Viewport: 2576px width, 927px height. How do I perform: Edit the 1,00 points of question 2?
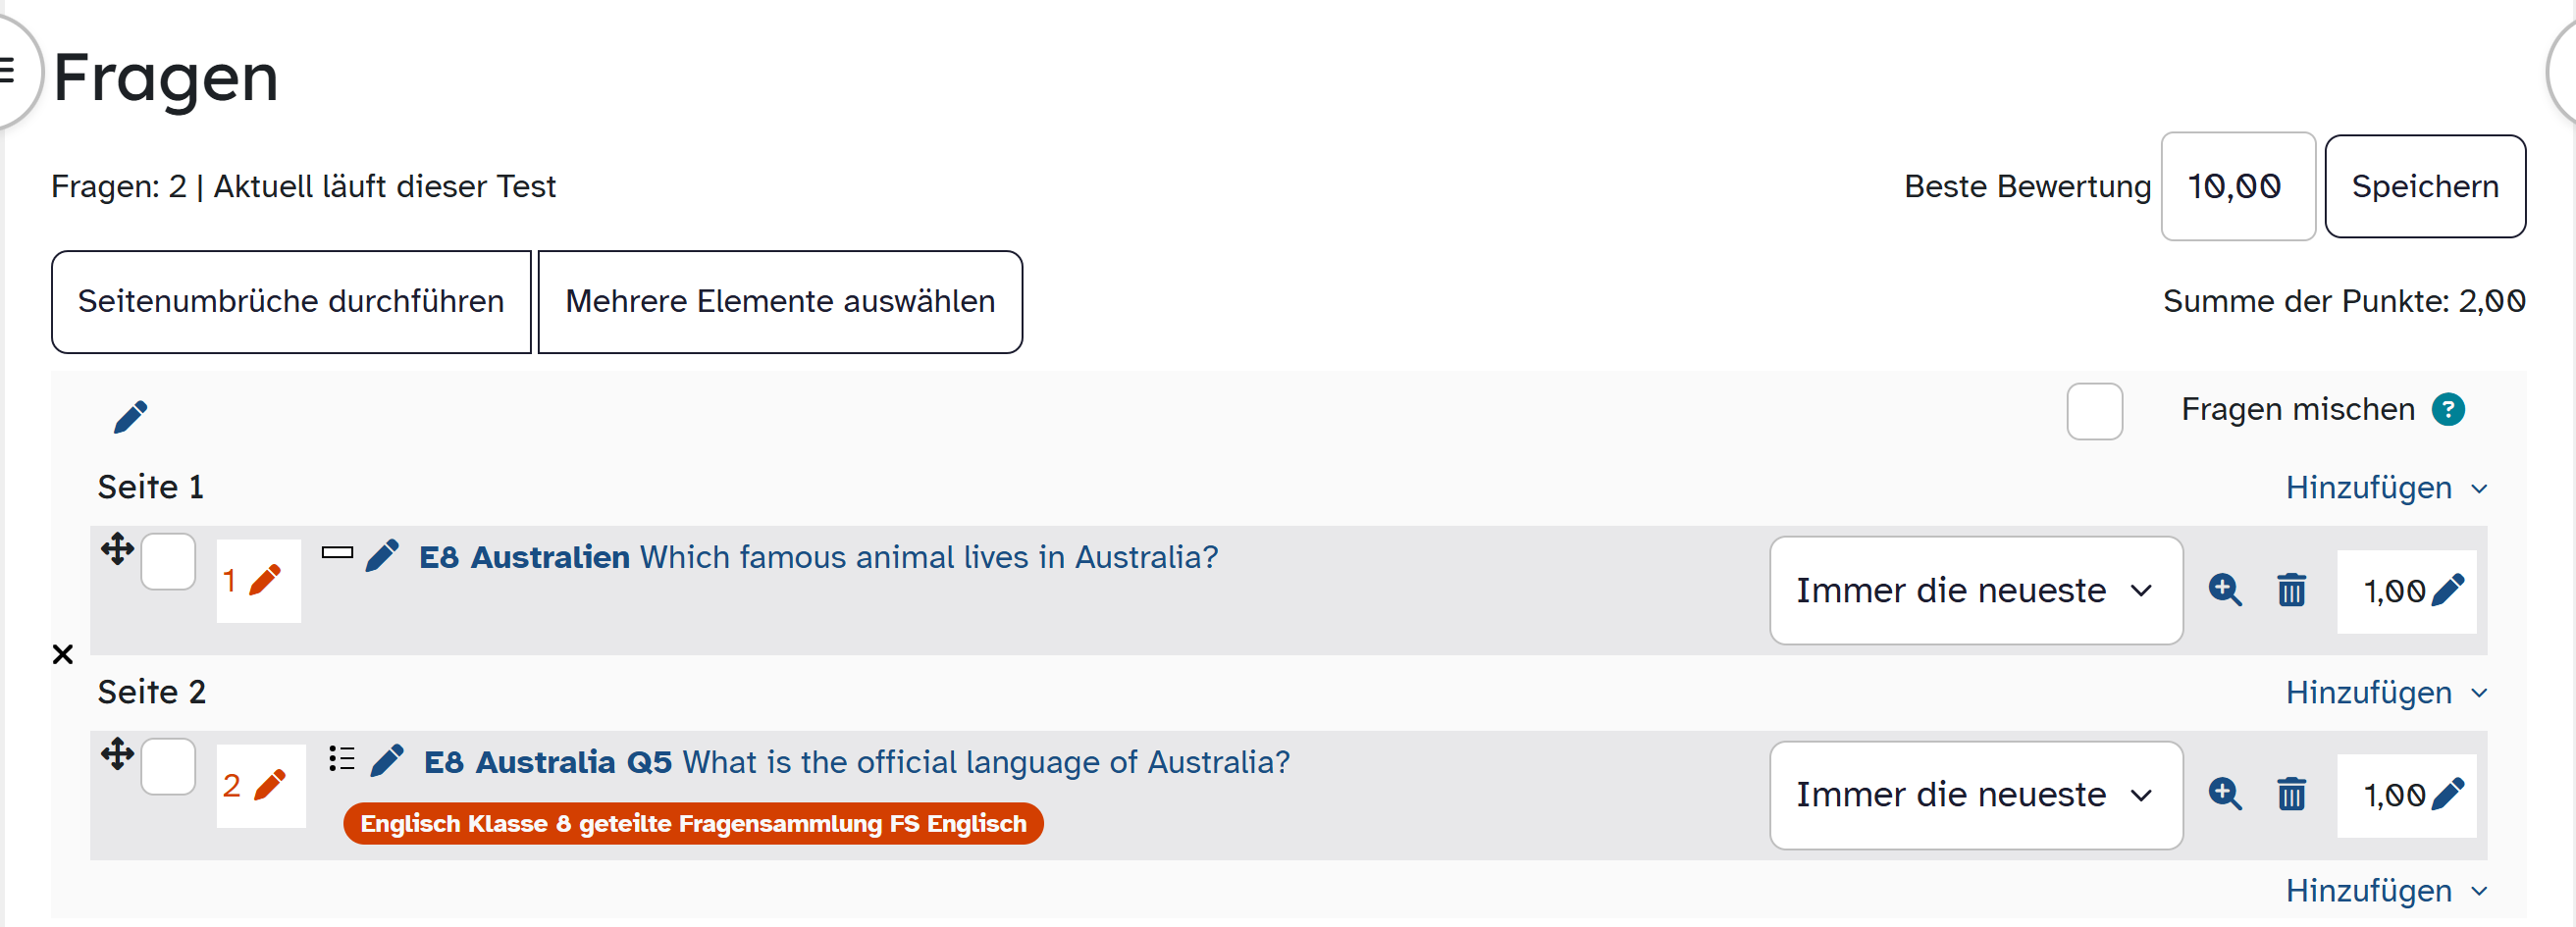(x=2447, y=794)
